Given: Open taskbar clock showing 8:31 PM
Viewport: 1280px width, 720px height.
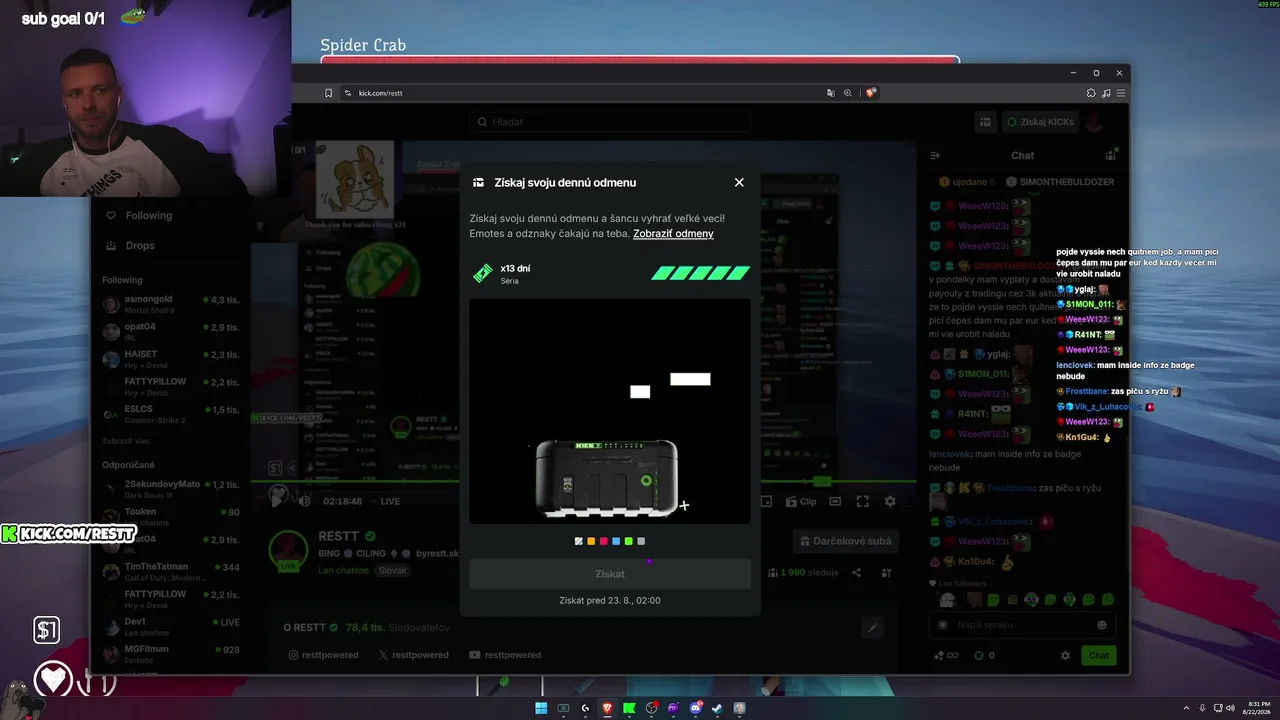Looking at the screenshot, I should 1255,708.
